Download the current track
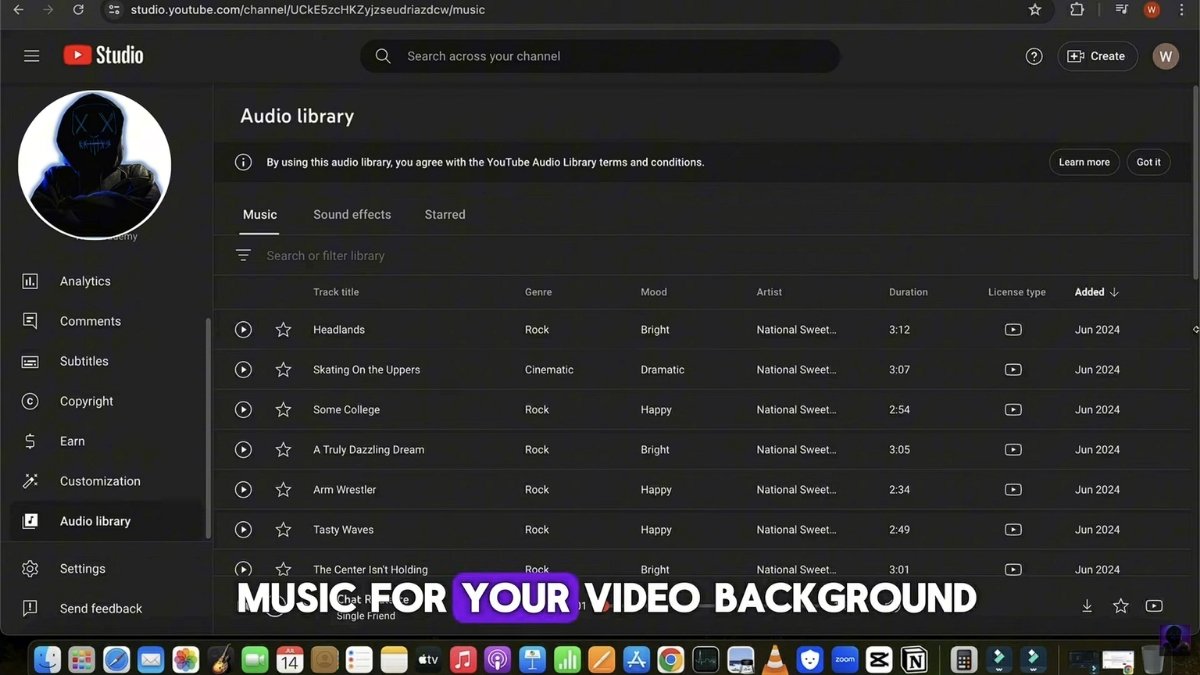Viewport: 1200px width, 675px height. [x=1087, y=605]
